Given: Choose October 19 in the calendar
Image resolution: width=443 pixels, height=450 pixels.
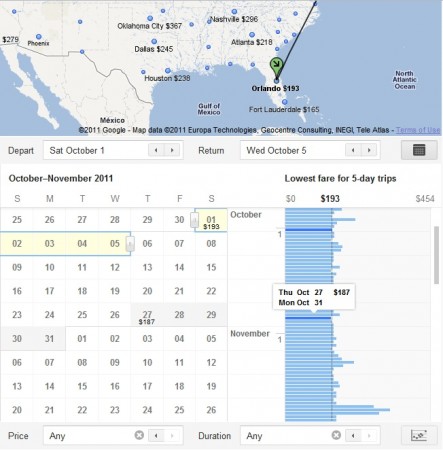Looking at the screenshot, I should tap(115, 291).
